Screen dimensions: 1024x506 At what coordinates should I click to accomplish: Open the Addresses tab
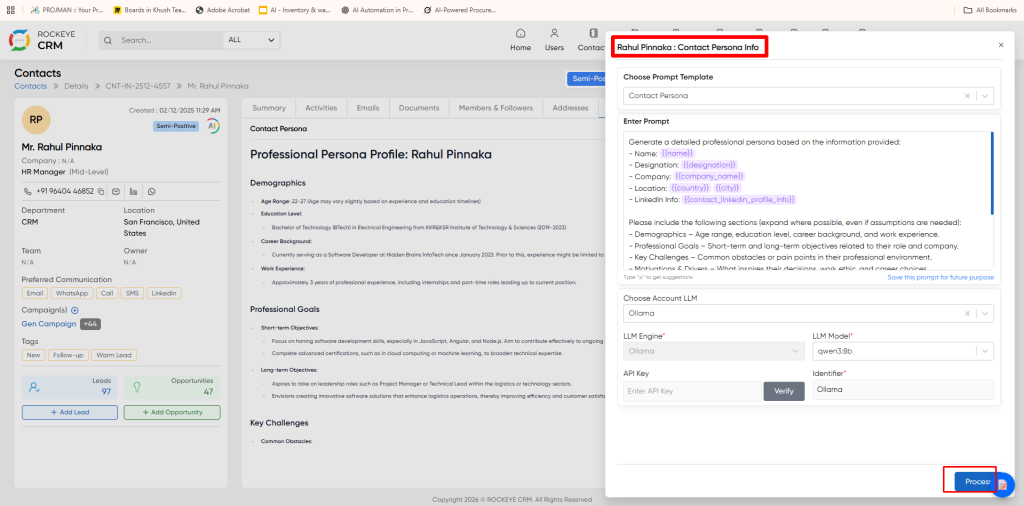click(x=570, y=108)
